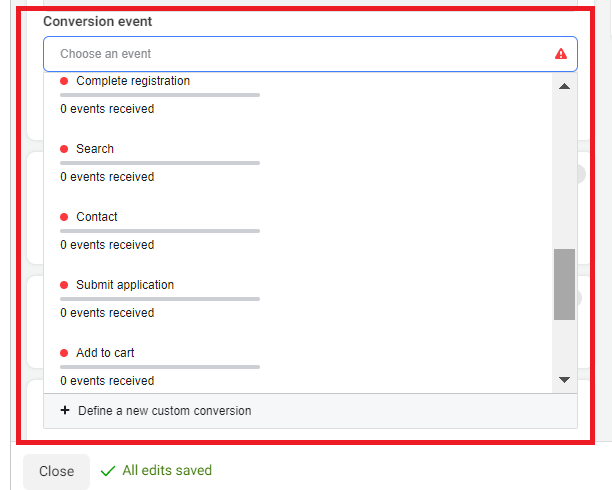This screenshot has height=490, width=612.
Task: Choose the Search conversion event
Action: pyautogui.click(x=95, y=149)
